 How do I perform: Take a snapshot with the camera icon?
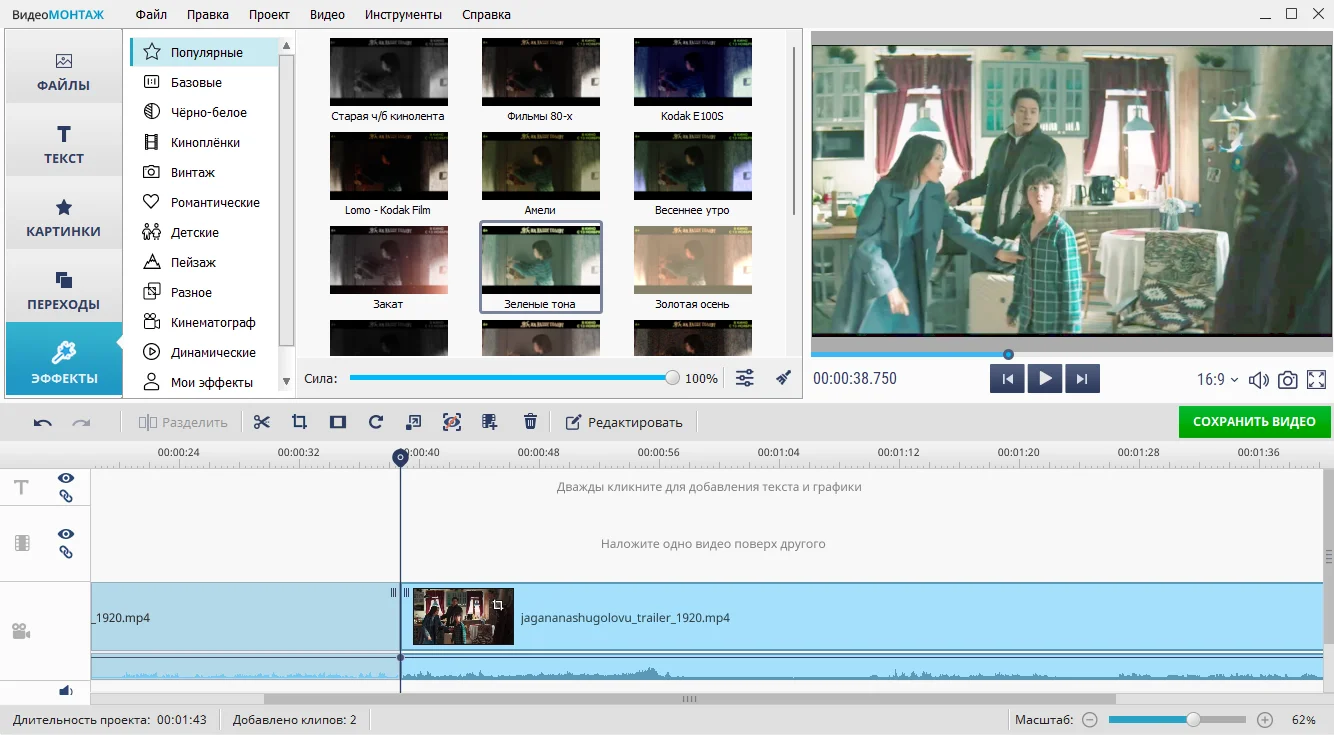coord(1288,380)
